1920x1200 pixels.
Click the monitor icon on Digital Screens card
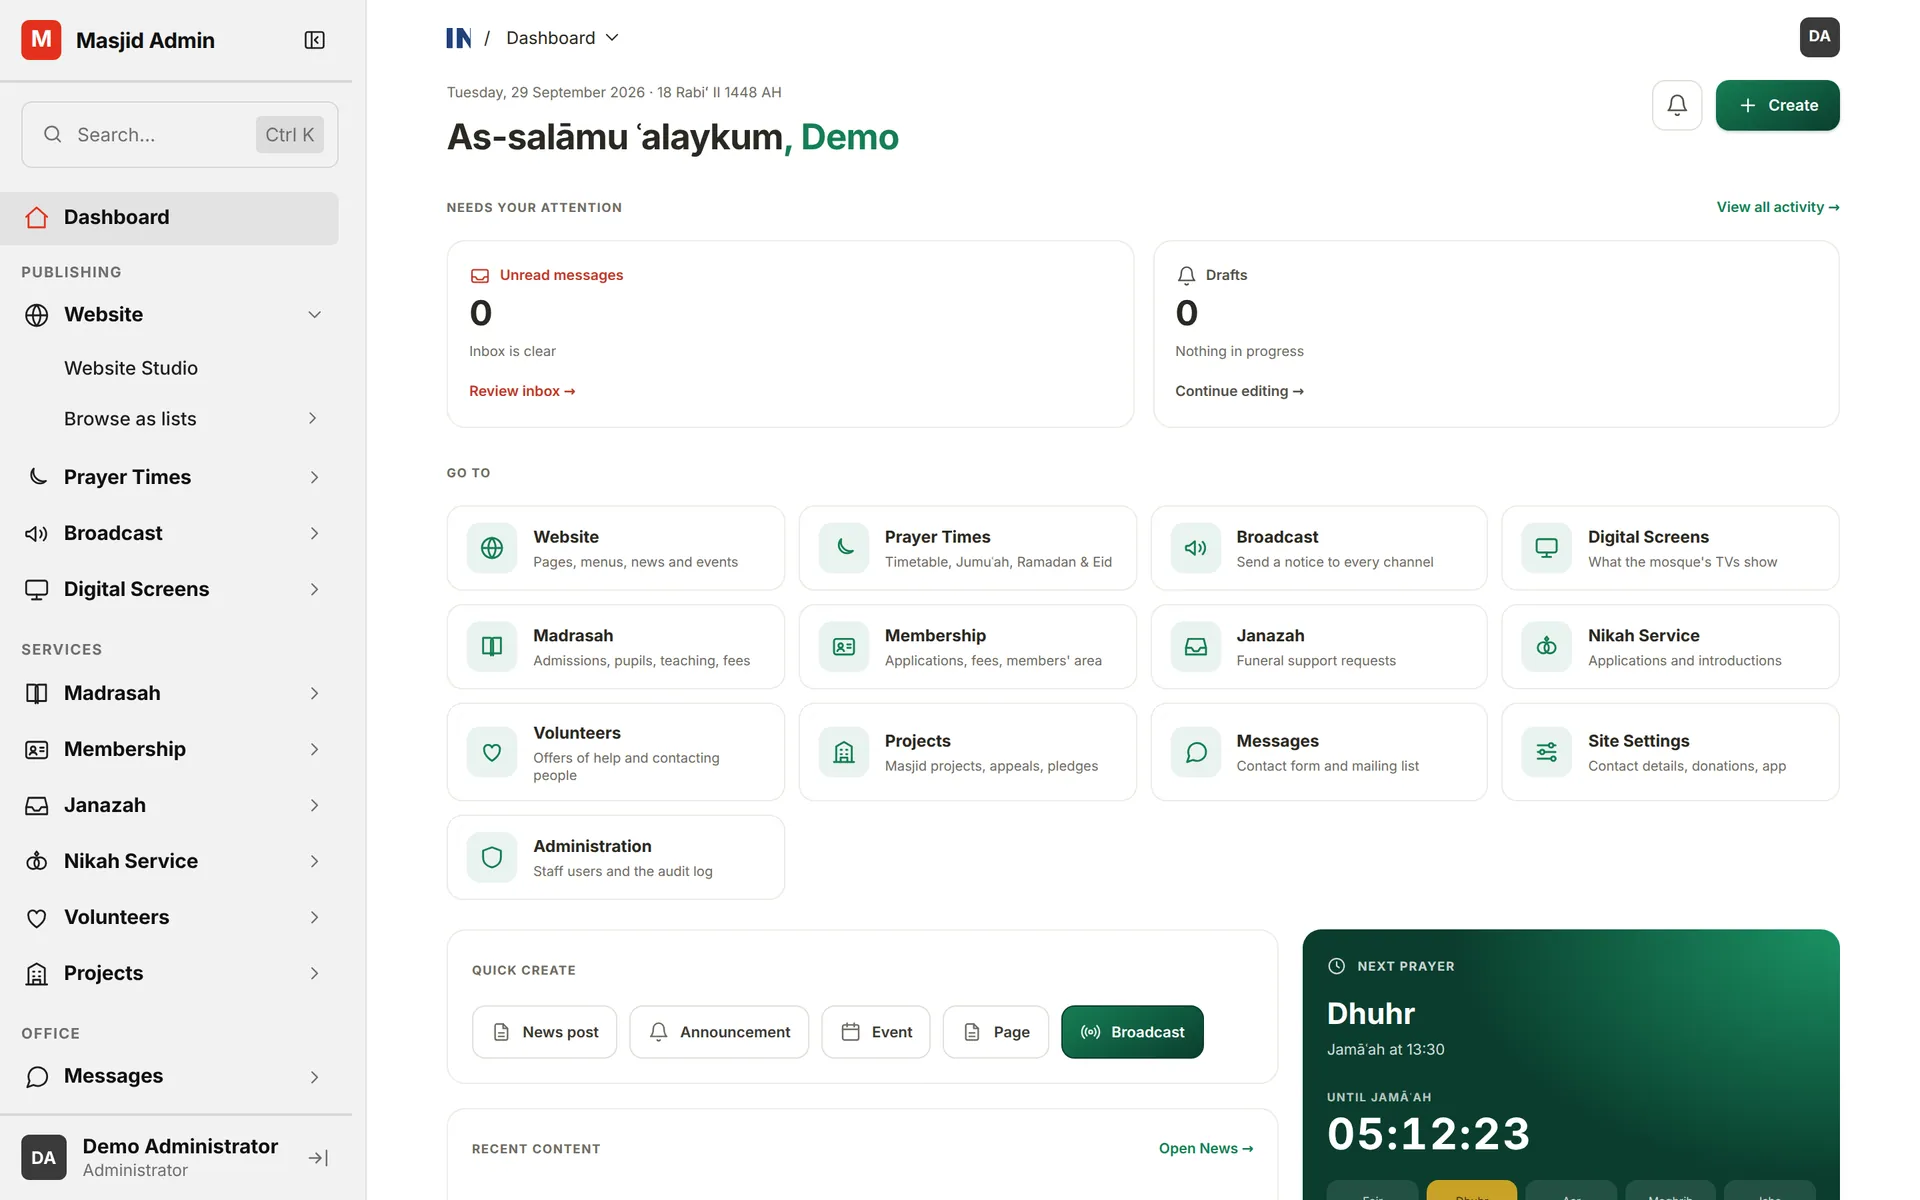pyautogui.click(x=1547, y=548)
